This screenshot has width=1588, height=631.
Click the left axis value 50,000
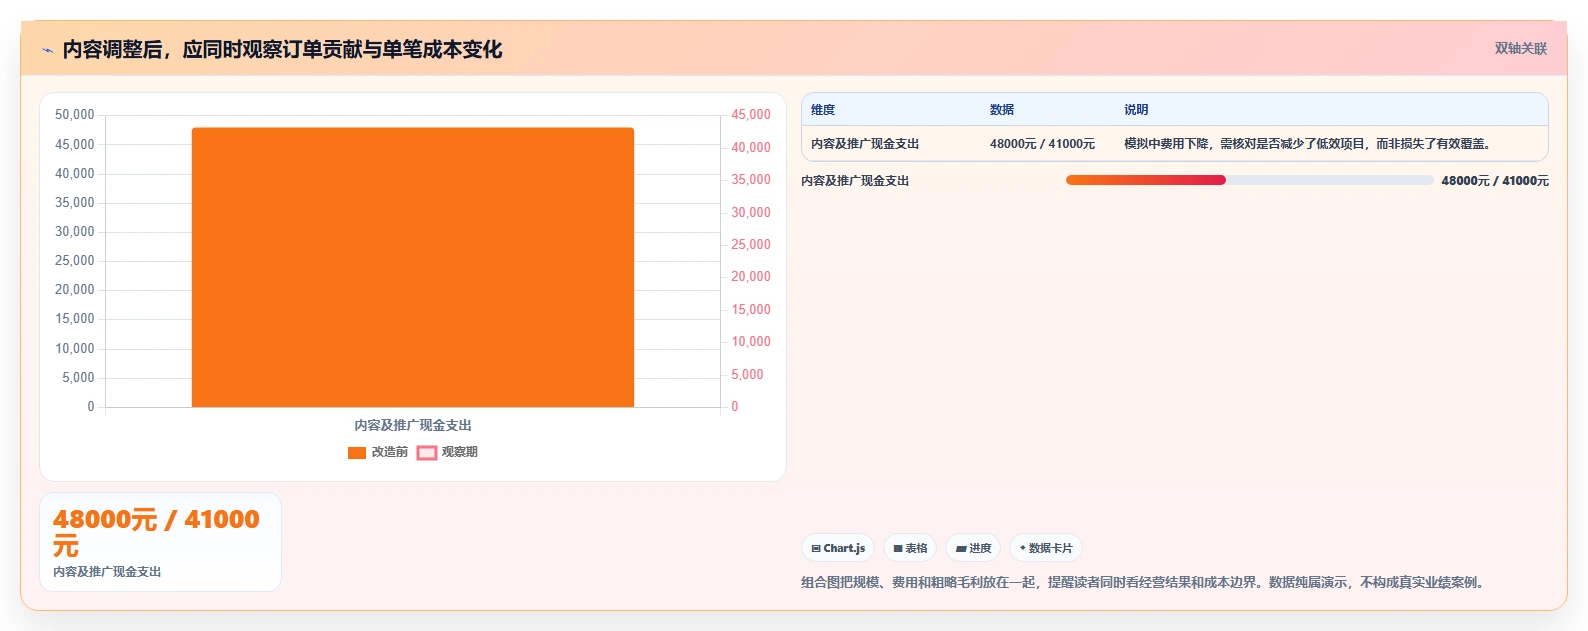75,115
